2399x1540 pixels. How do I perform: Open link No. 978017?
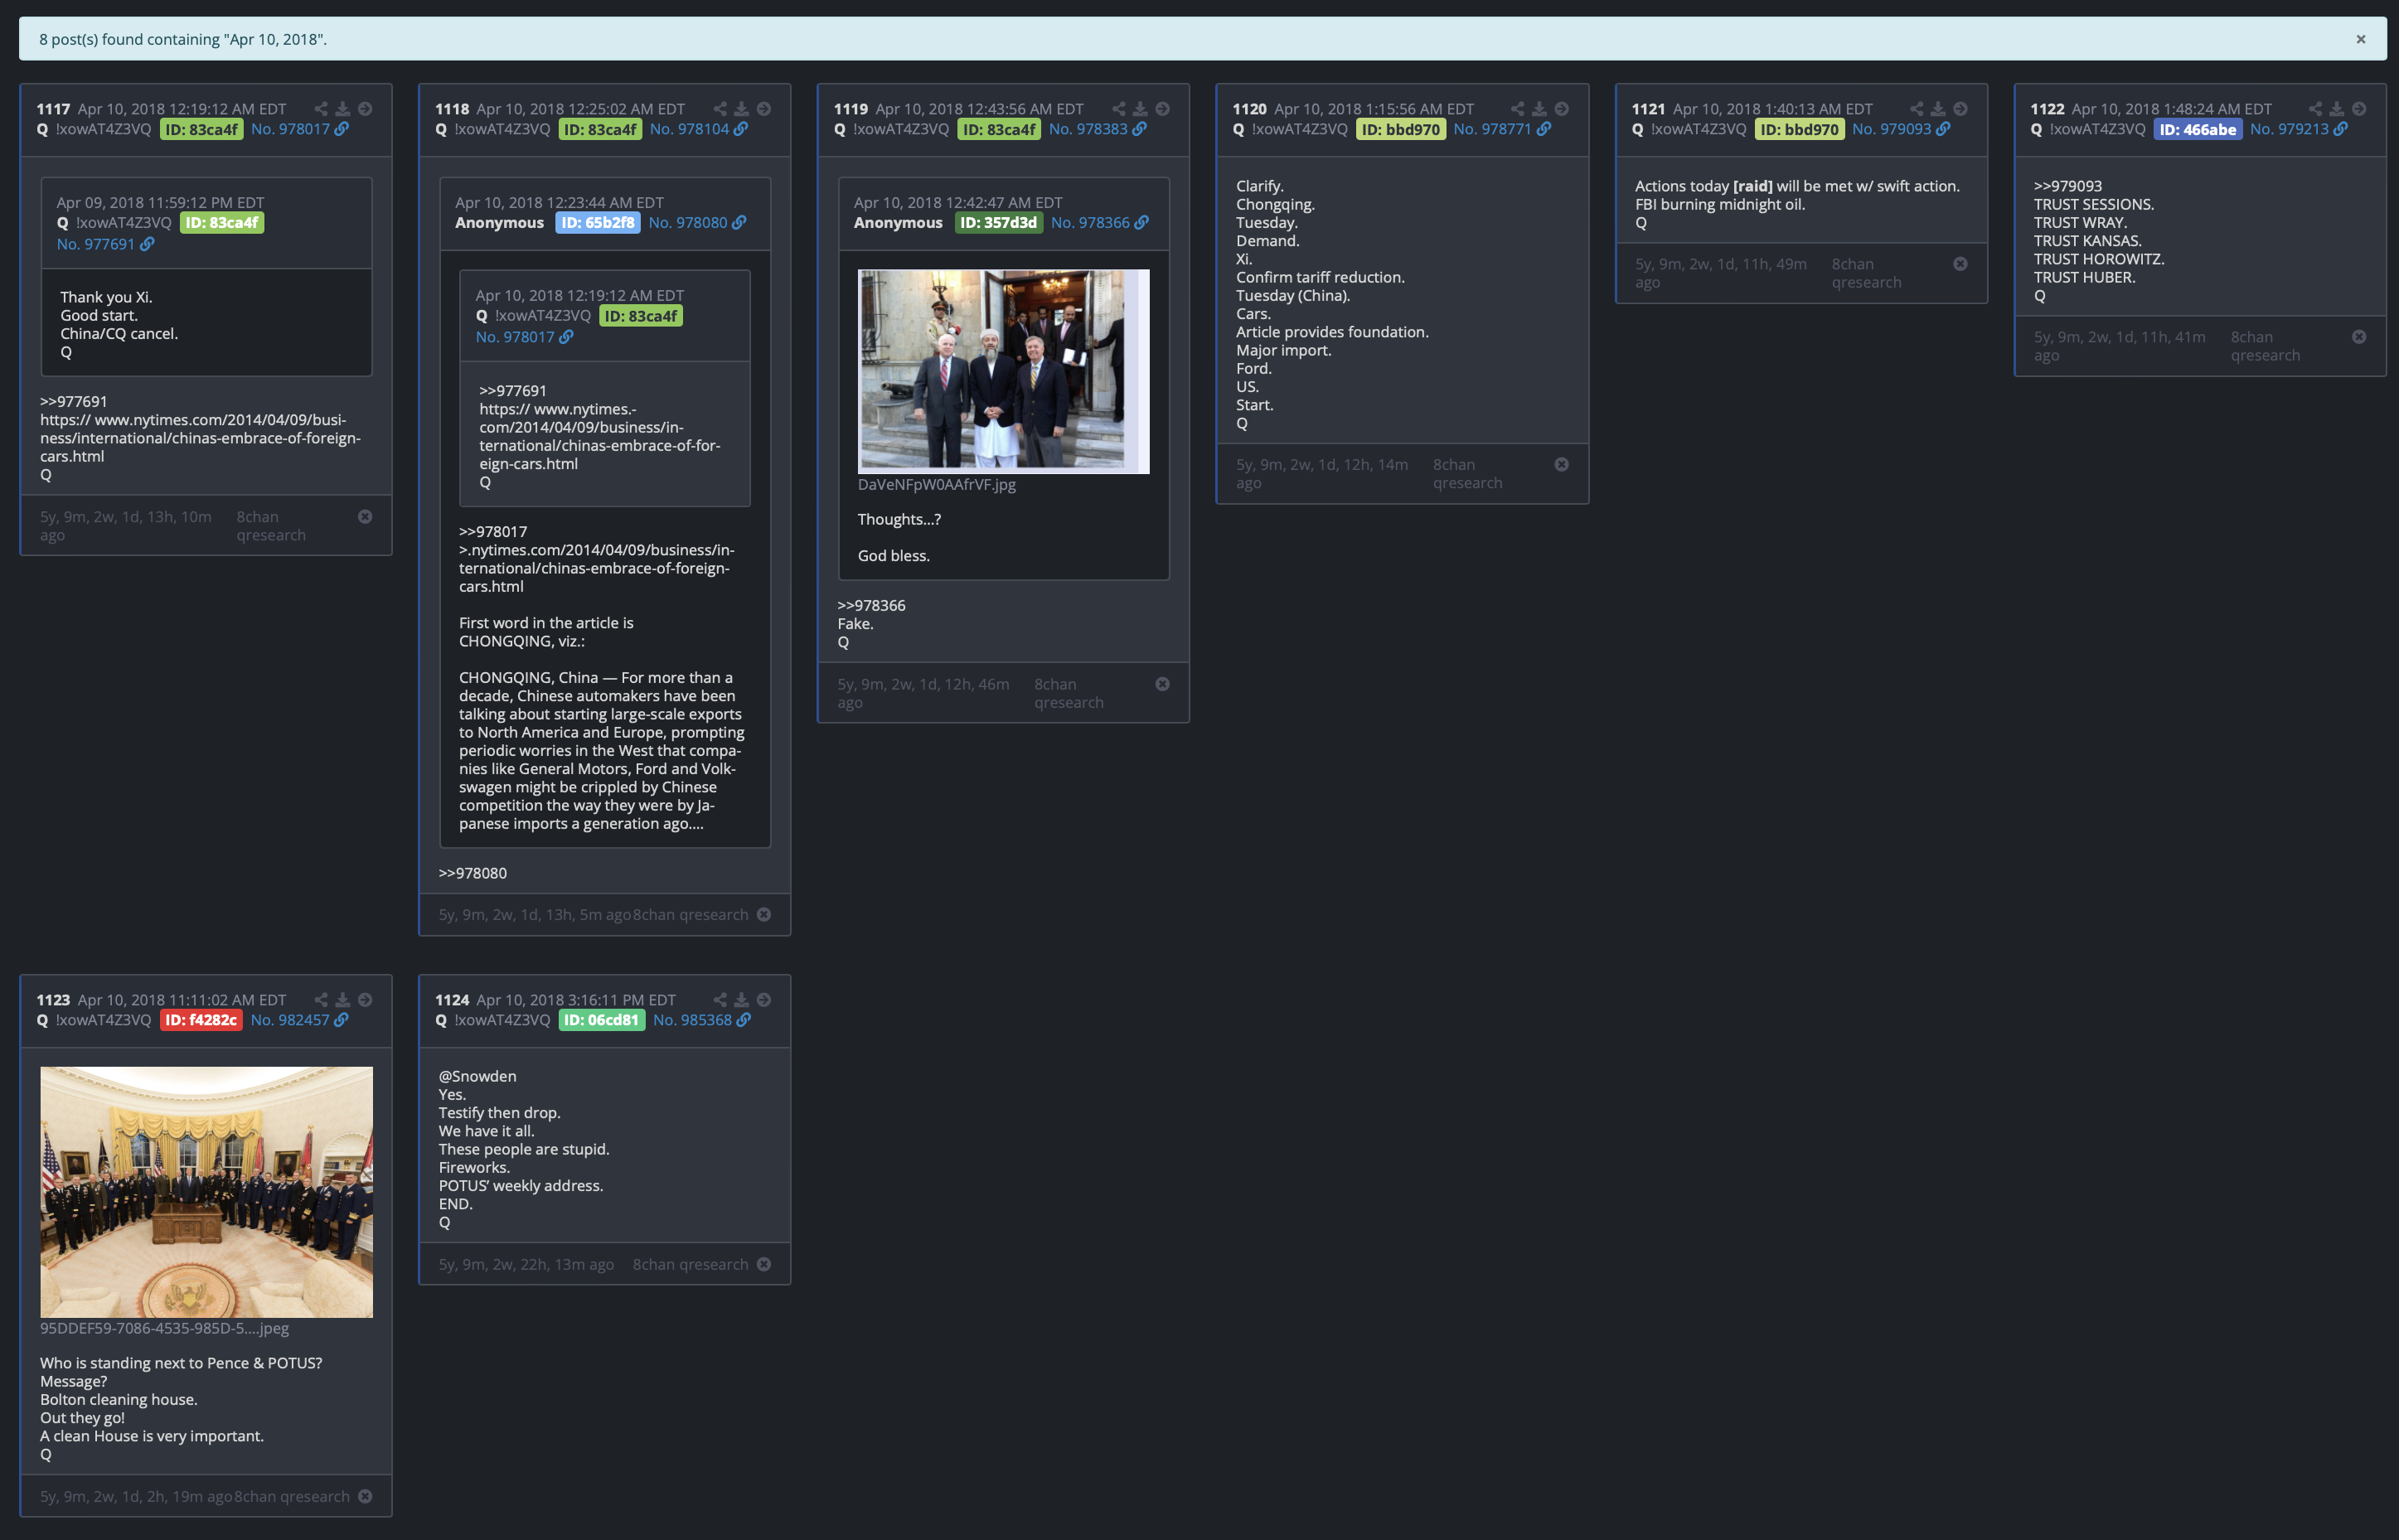(x=300, y=129)
